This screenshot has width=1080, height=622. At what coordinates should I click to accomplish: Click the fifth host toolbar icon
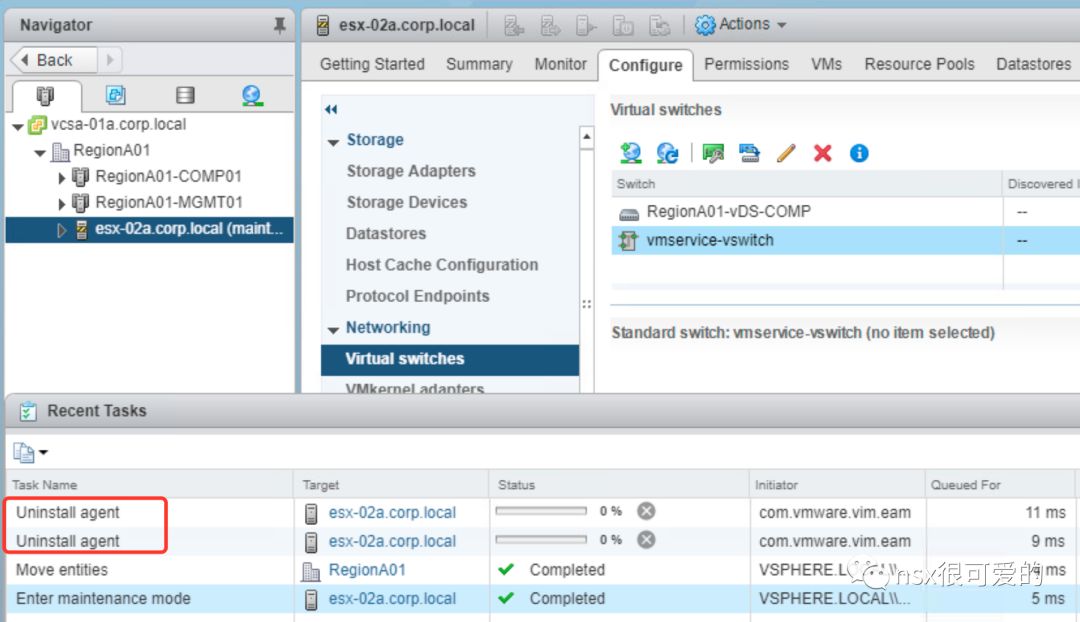pyautogui.click(x=659, y=26)
